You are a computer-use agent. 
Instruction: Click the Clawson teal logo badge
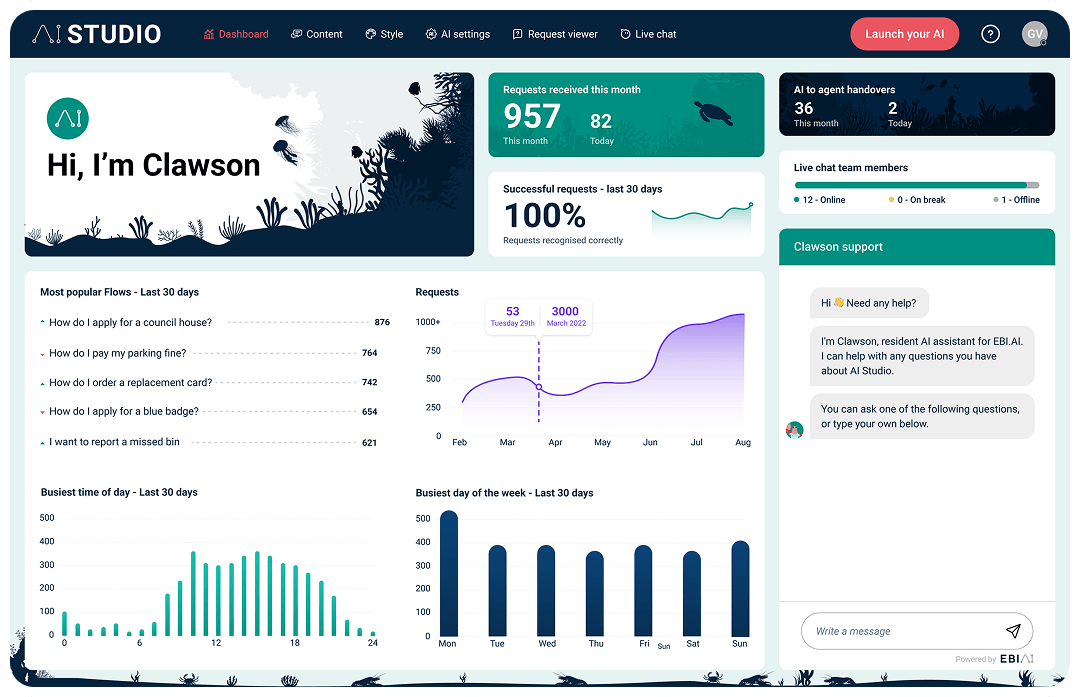pyautogui.click(x=68, y=119)
